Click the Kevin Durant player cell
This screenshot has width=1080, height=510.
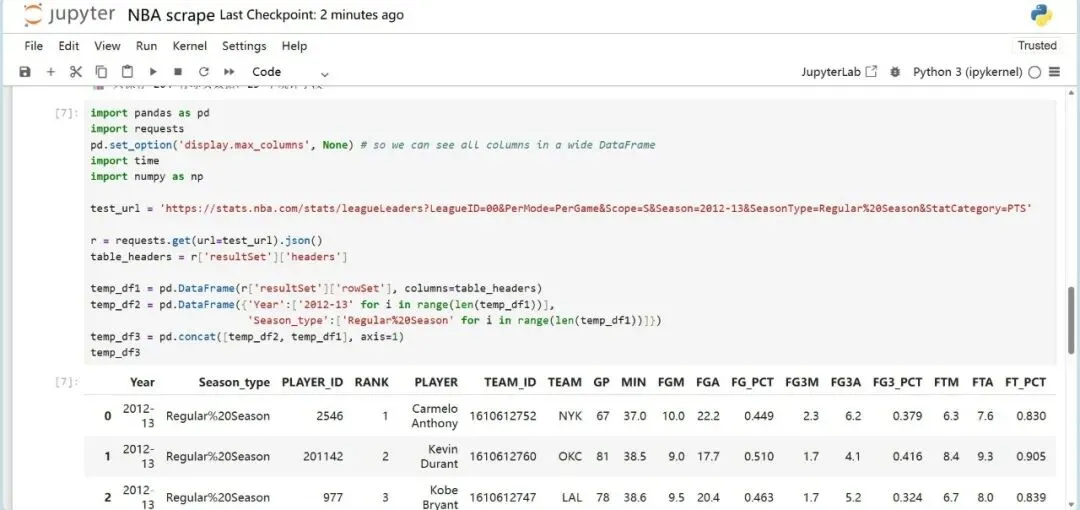click(x=439, y=456)
